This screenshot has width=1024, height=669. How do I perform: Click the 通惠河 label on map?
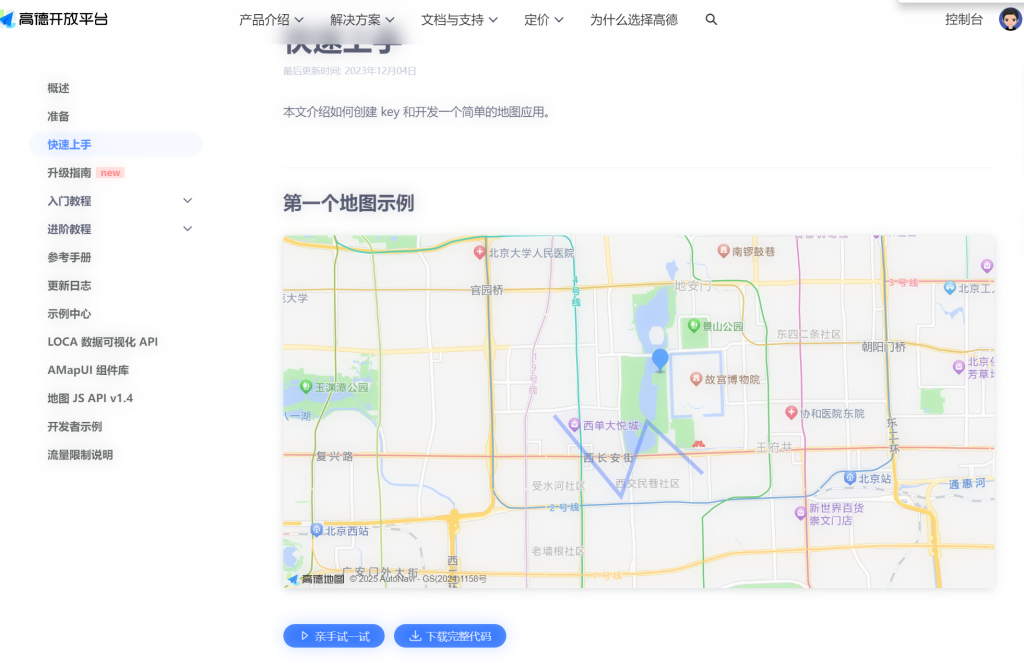click(967, 483)
